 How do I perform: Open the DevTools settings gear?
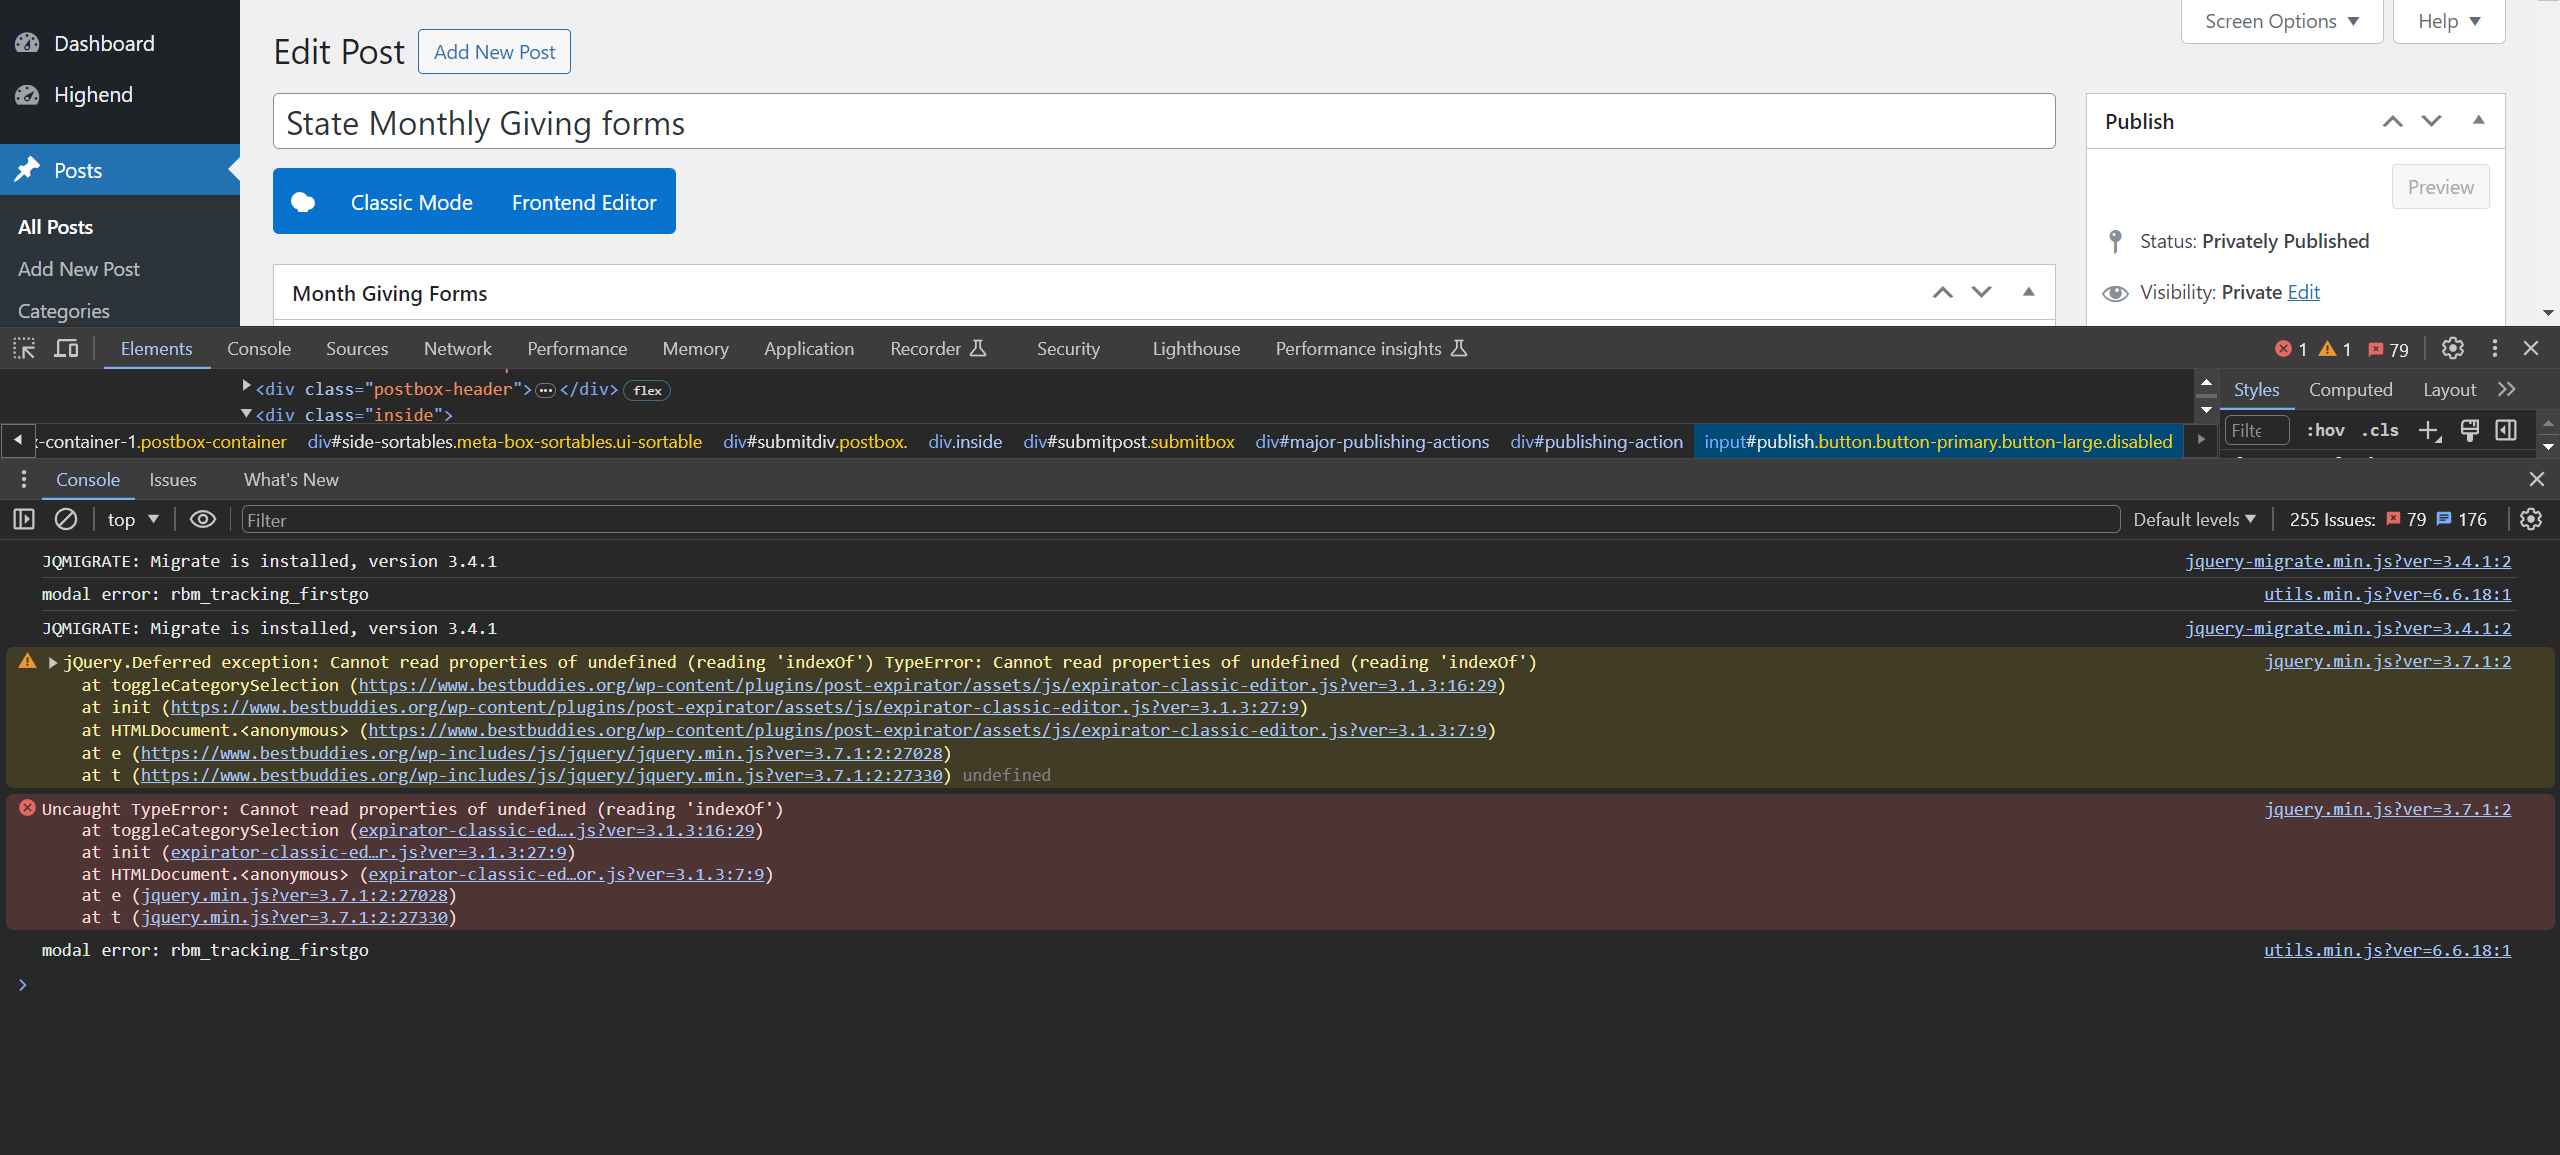[x=2452, y=348]
